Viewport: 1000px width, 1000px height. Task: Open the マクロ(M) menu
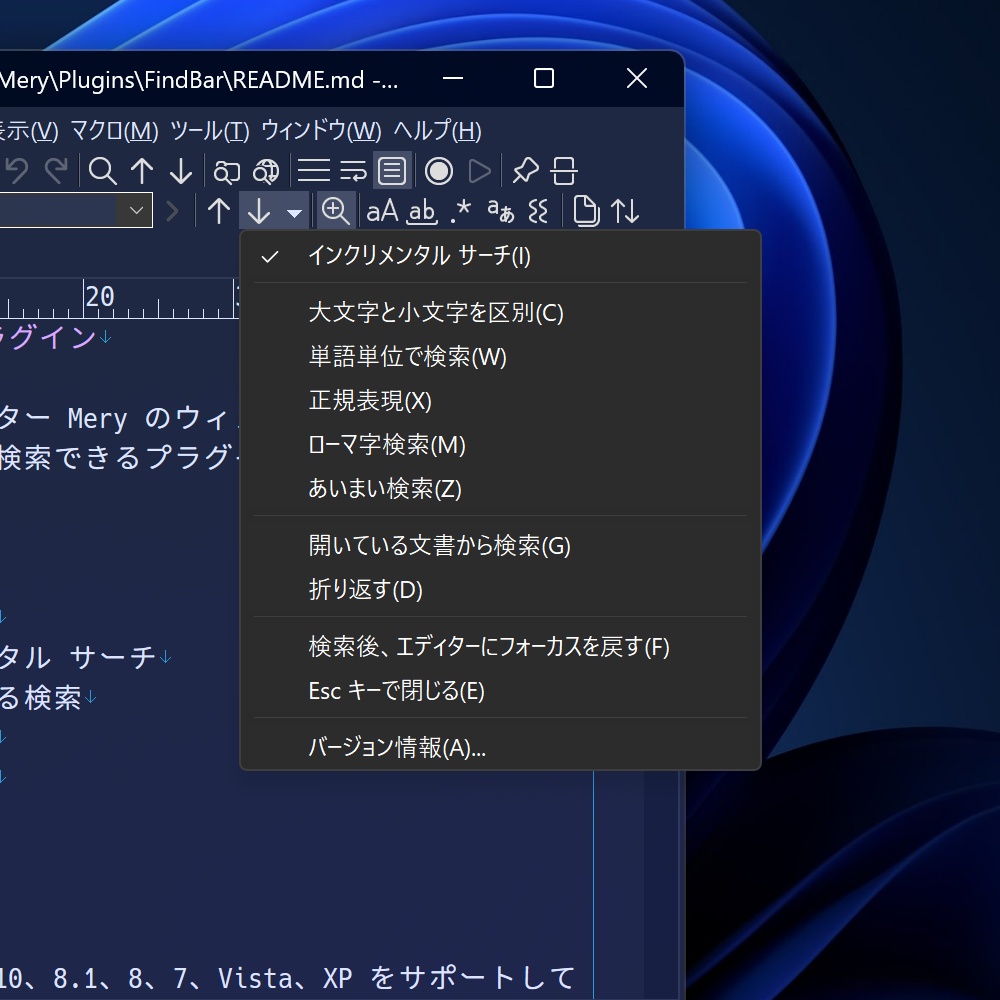[x=114, y=131]
